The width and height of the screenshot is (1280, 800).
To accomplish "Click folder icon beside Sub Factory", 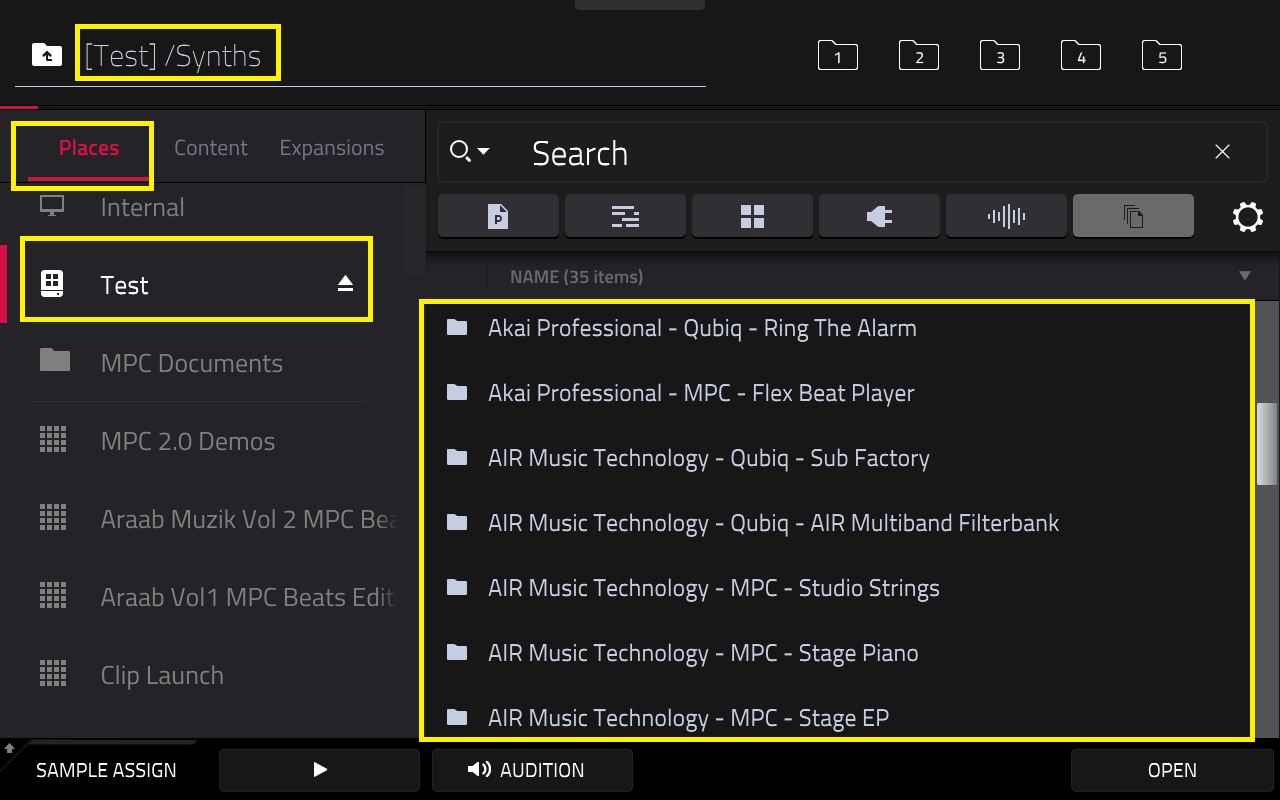I will coord(457,457).
